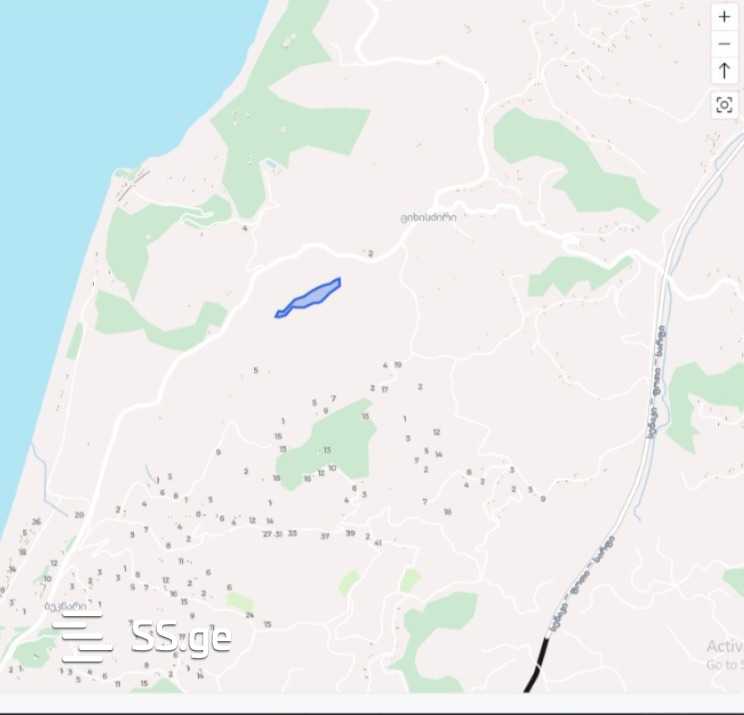Viewport: 744px width, 715px height.
Task: Click house number 24 above the logo
Action: (x=250, y=615)
